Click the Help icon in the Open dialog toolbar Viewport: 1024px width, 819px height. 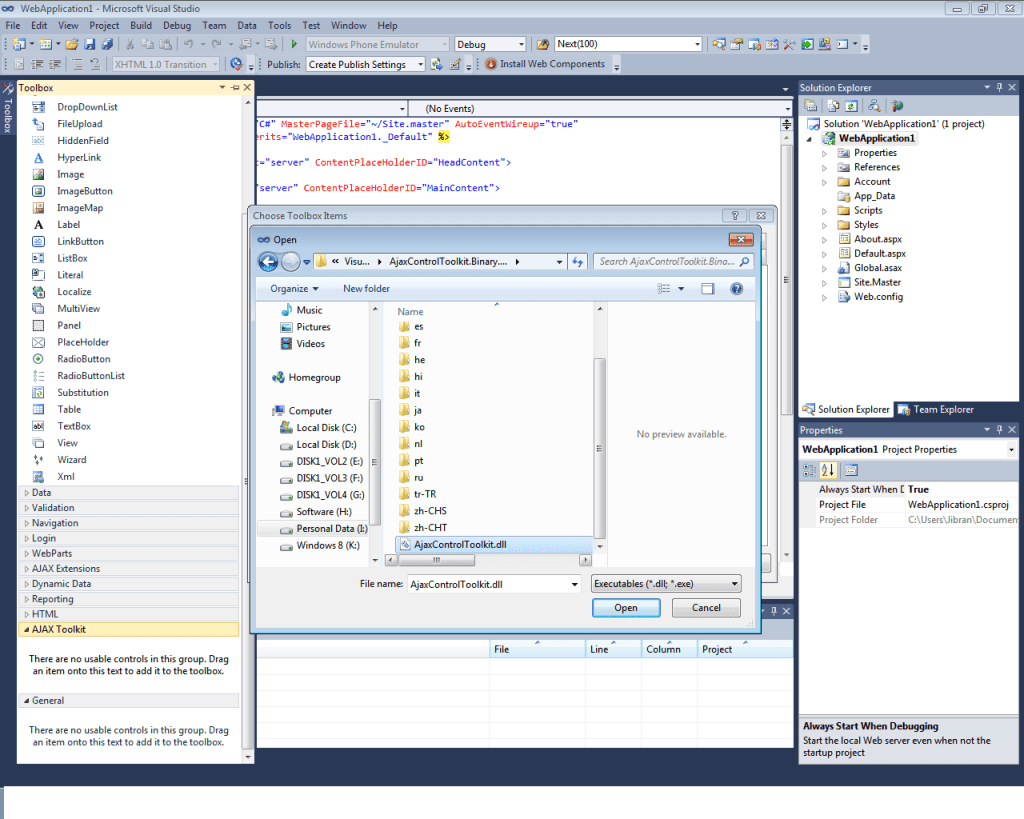click(x=736, y=289)
